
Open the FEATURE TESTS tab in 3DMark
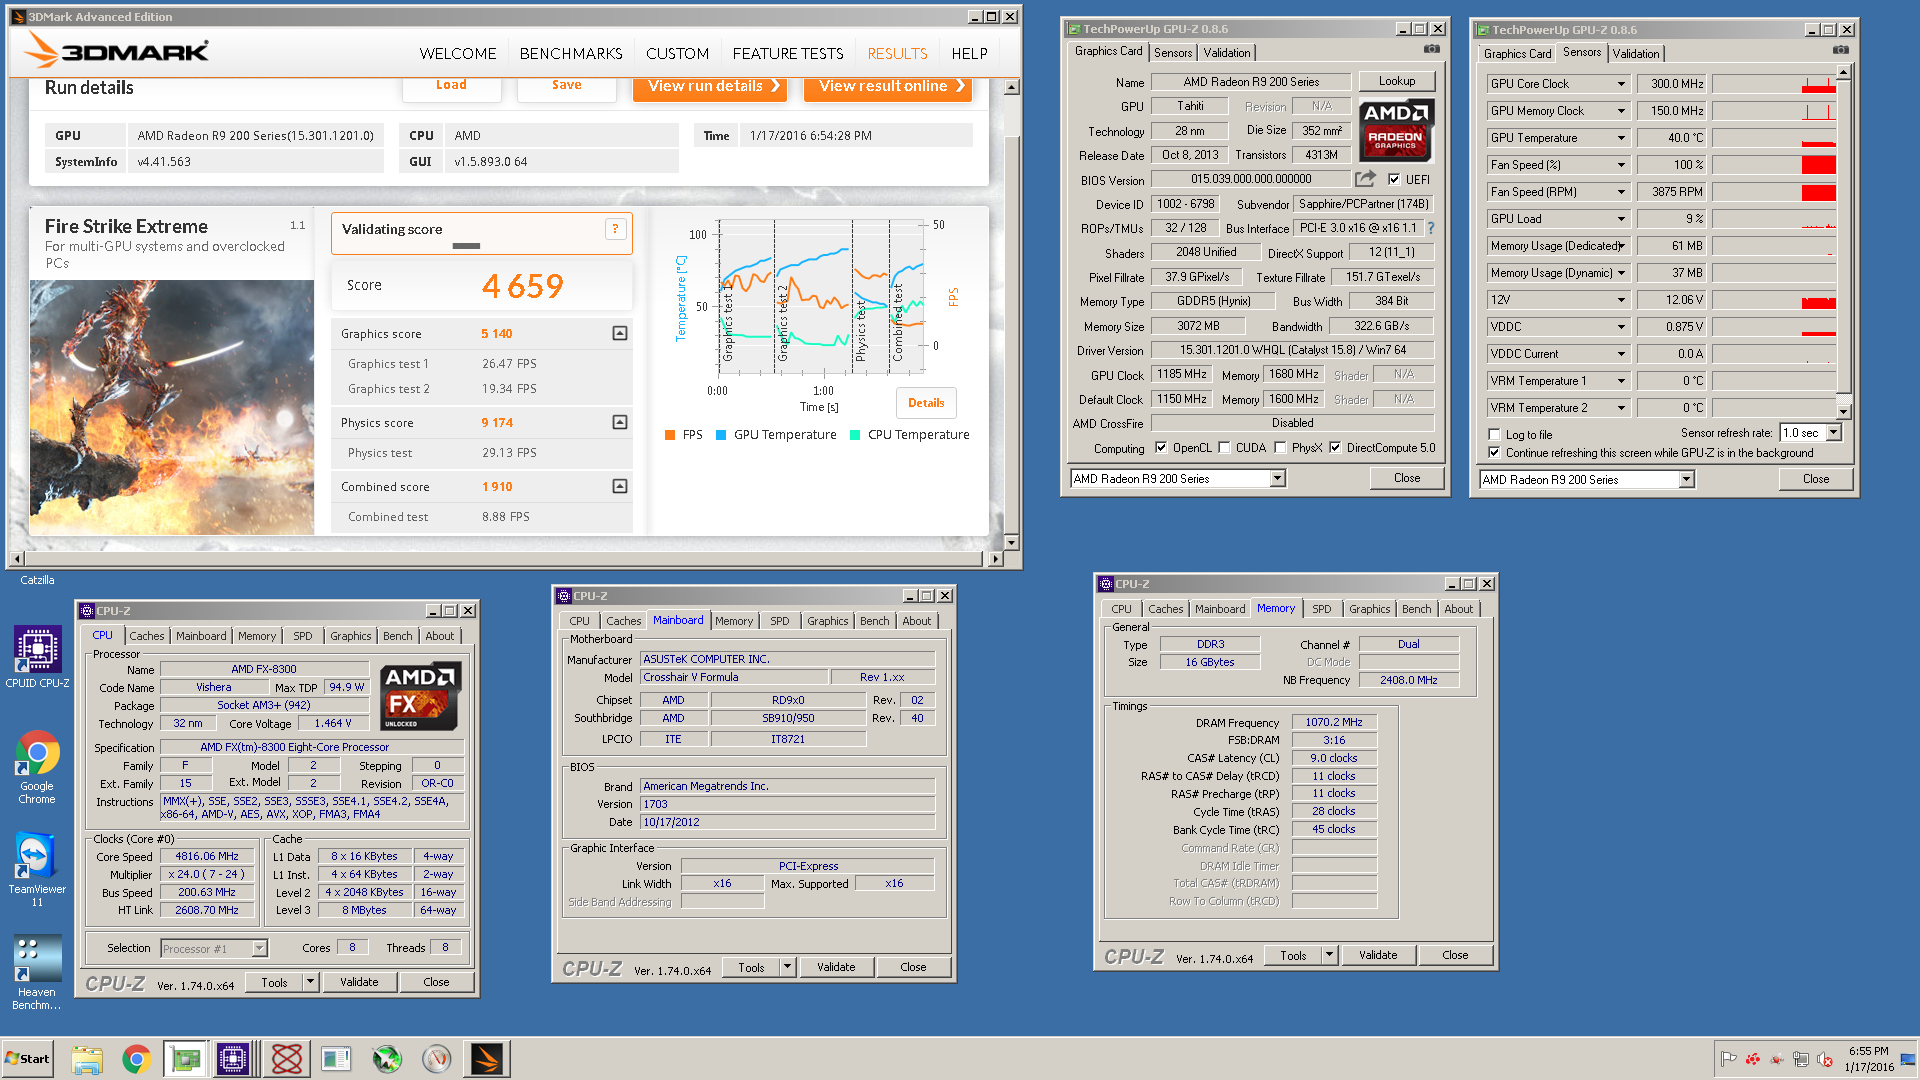click(x=788, y=54)
